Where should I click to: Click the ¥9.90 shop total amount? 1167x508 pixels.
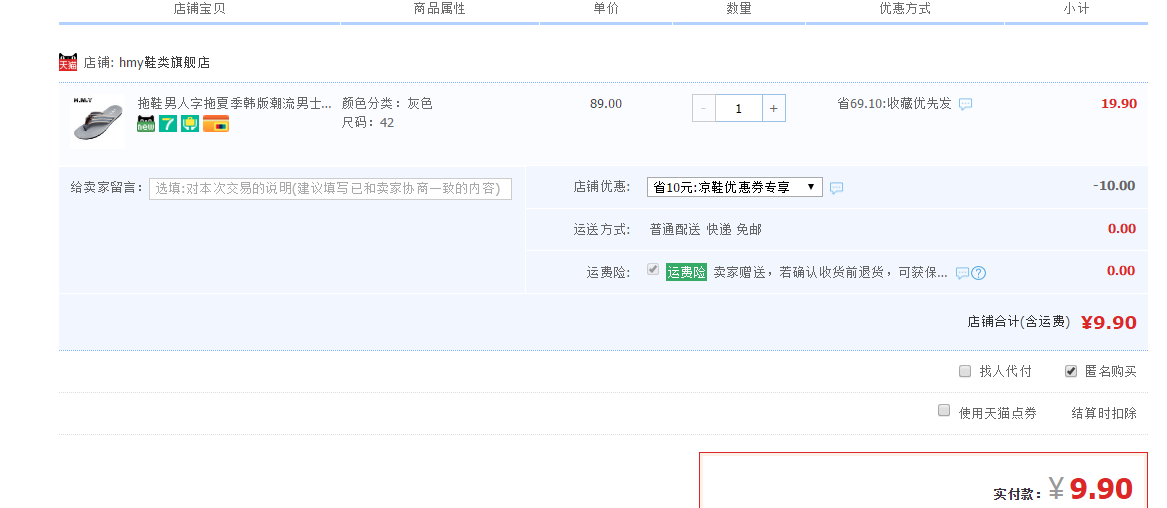pos(1109,323)
